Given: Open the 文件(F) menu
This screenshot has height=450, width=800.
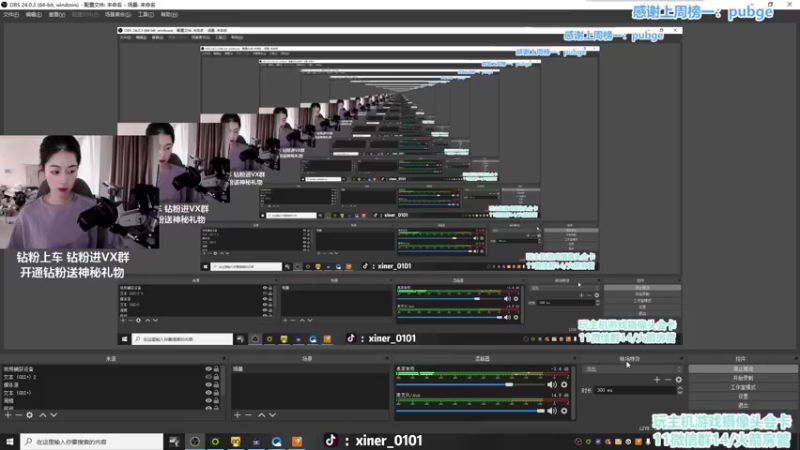Looking at the screenshot, I should (11, 15).
